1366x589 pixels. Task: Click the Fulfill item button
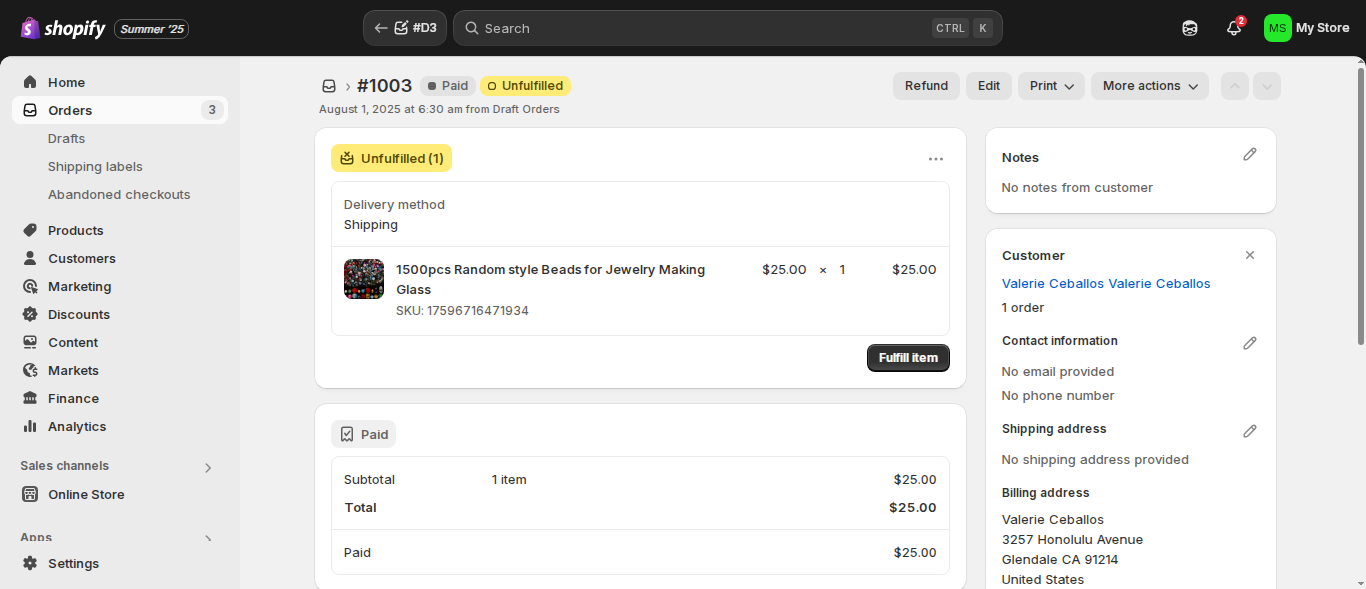tap(908, 358)
